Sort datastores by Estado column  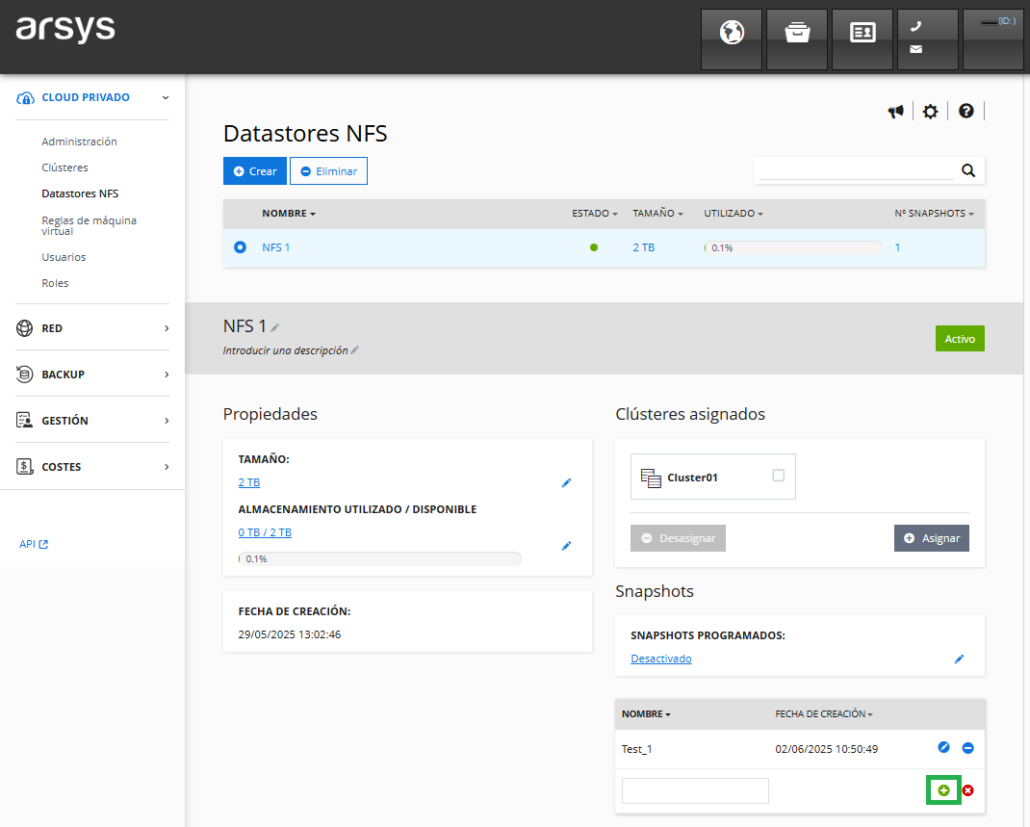coord(594,213)
